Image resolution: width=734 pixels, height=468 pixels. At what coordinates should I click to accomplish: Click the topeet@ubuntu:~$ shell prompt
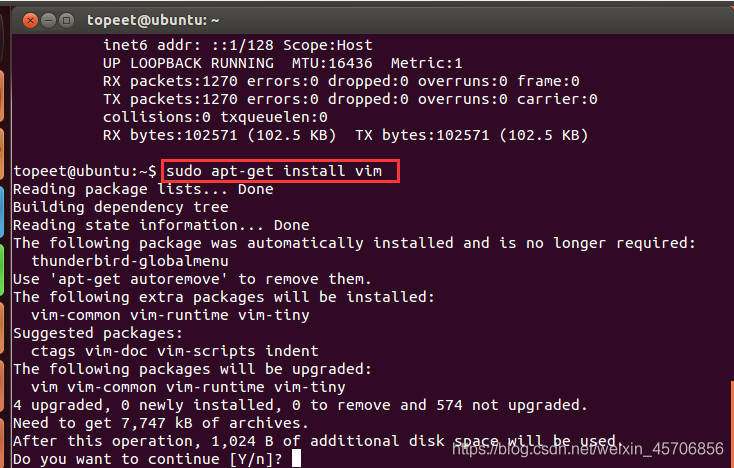pyautogui.click(x=85, y=171)
